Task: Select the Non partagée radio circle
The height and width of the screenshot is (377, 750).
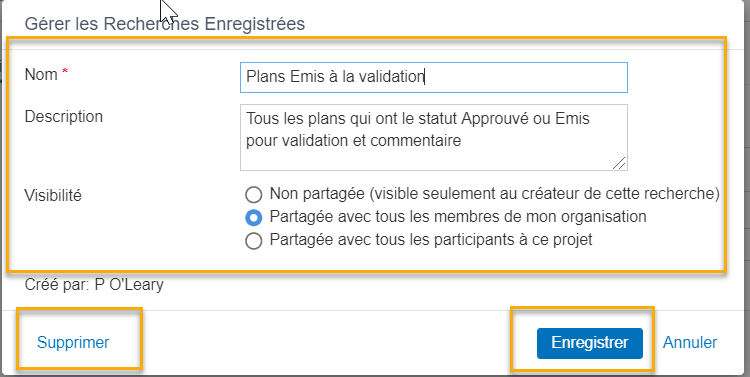Action: tap(254, 195)
